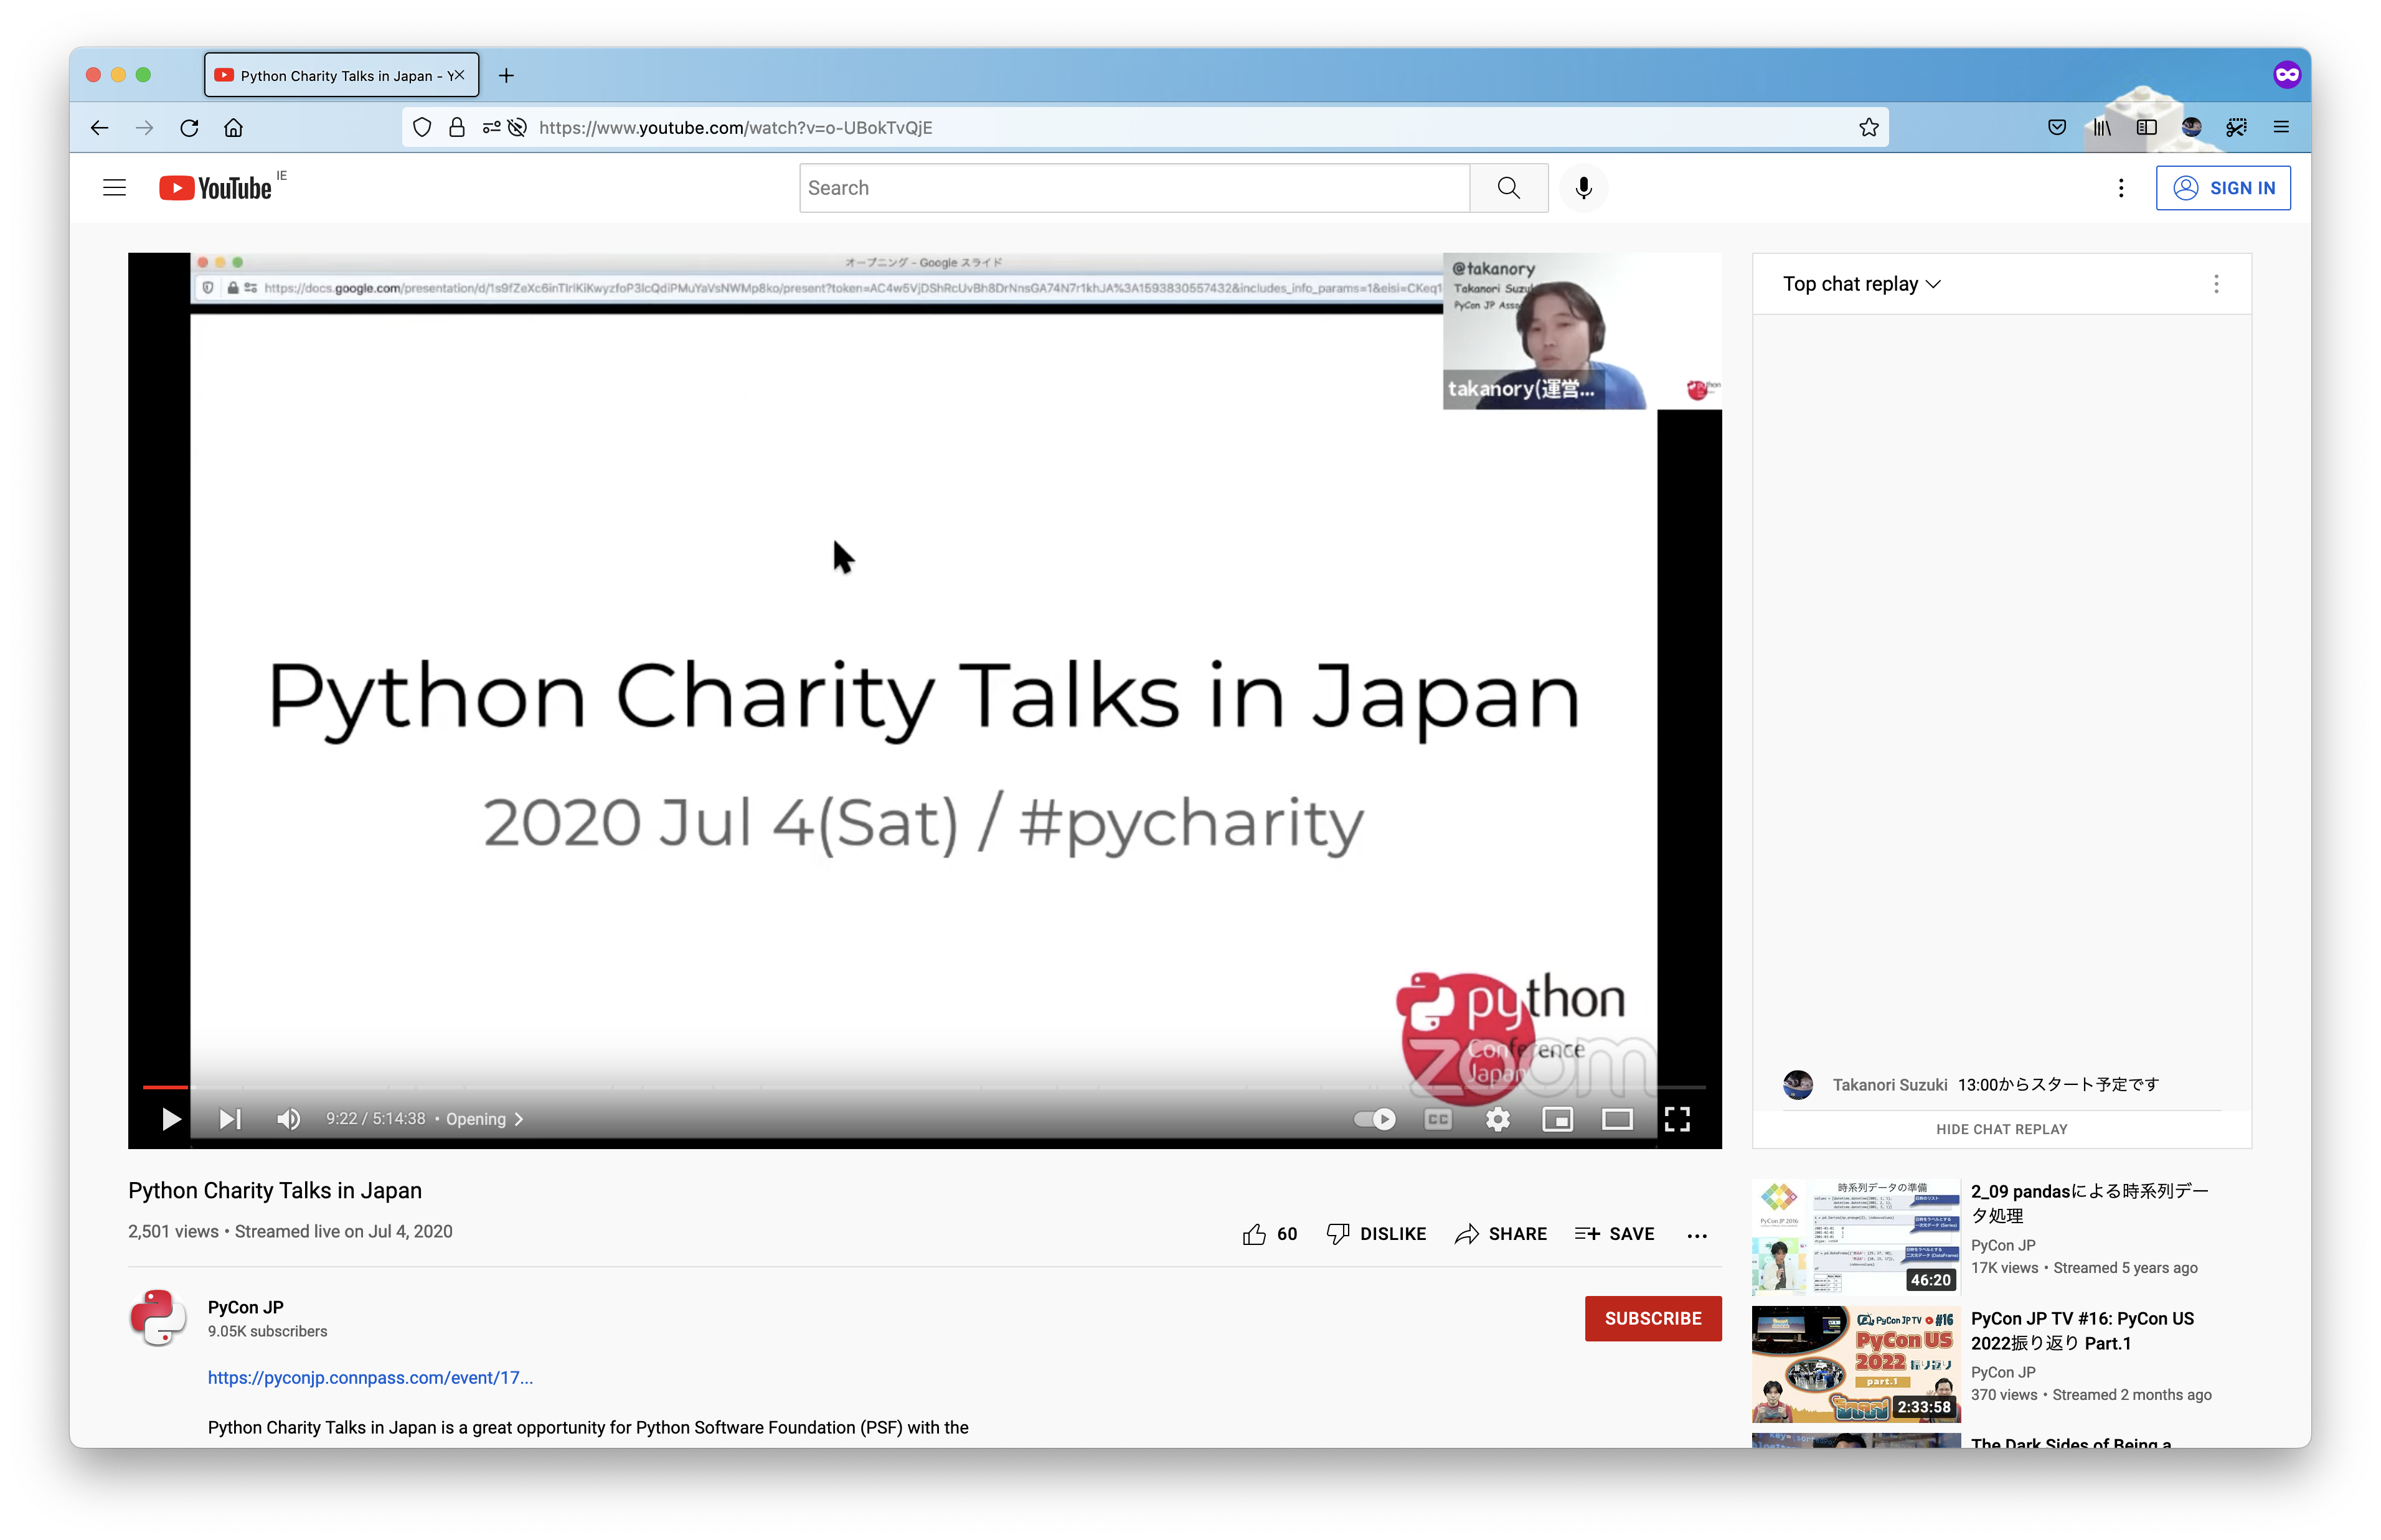Skip to the next video

pyautogui.click(x=230, y=1119)
